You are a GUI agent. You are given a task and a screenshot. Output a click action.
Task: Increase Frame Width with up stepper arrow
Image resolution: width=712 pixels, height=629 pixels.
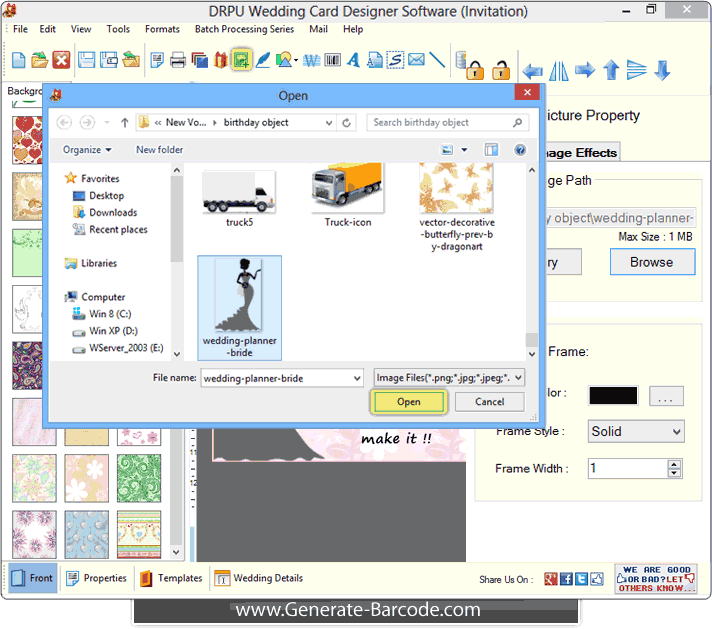pos(674,464)
